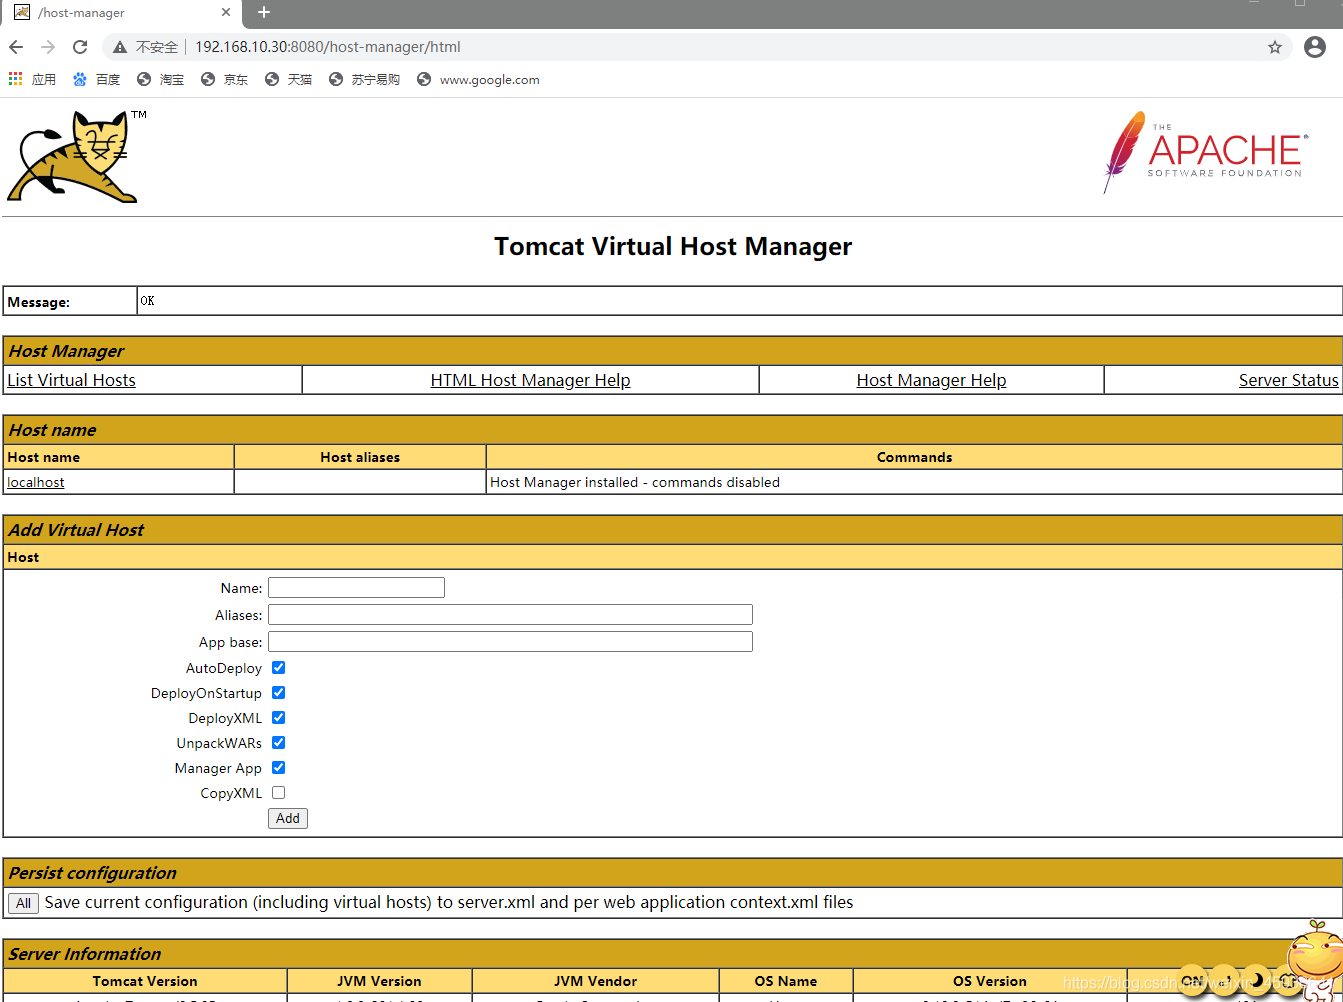The image size is (1343, 1002).
Task: Click the 'Tomcat Virtual Host Manager' heading
Action: pyautogui.click(x=673, y=247)
